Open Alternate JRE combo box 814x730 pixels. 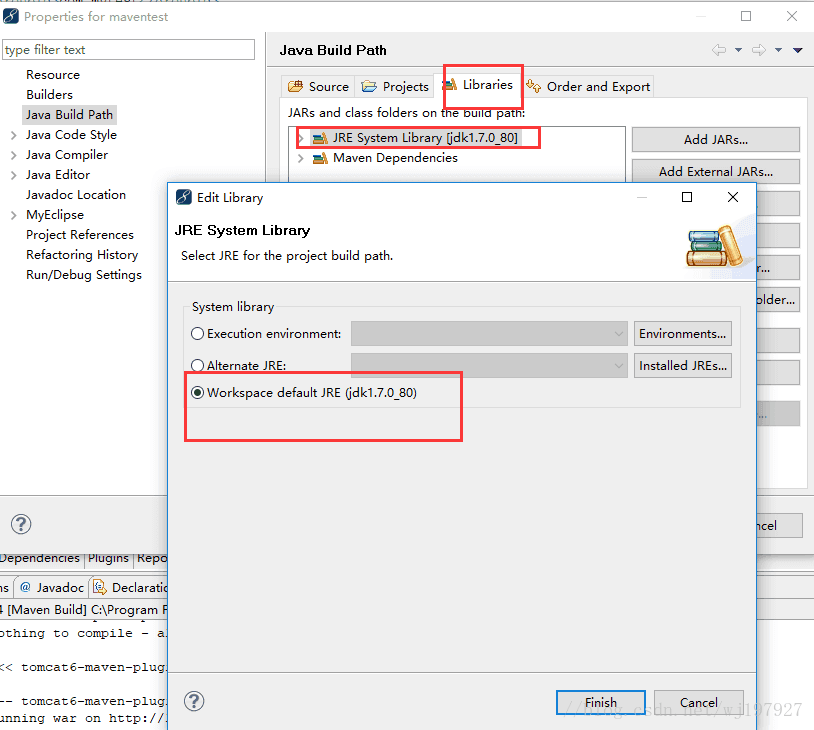click(489, 366)
